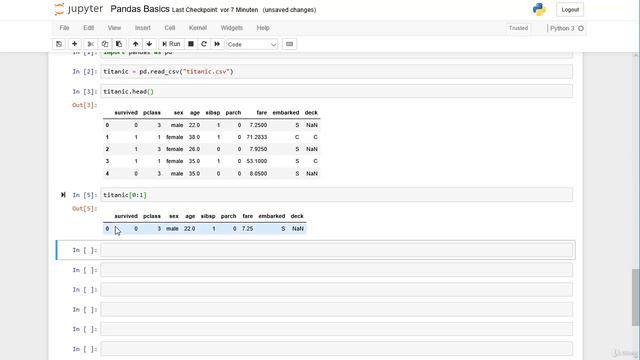The width and height of the screenshot is (640, 360).
Task: Open the Edit menu
Action: point(89,28)
